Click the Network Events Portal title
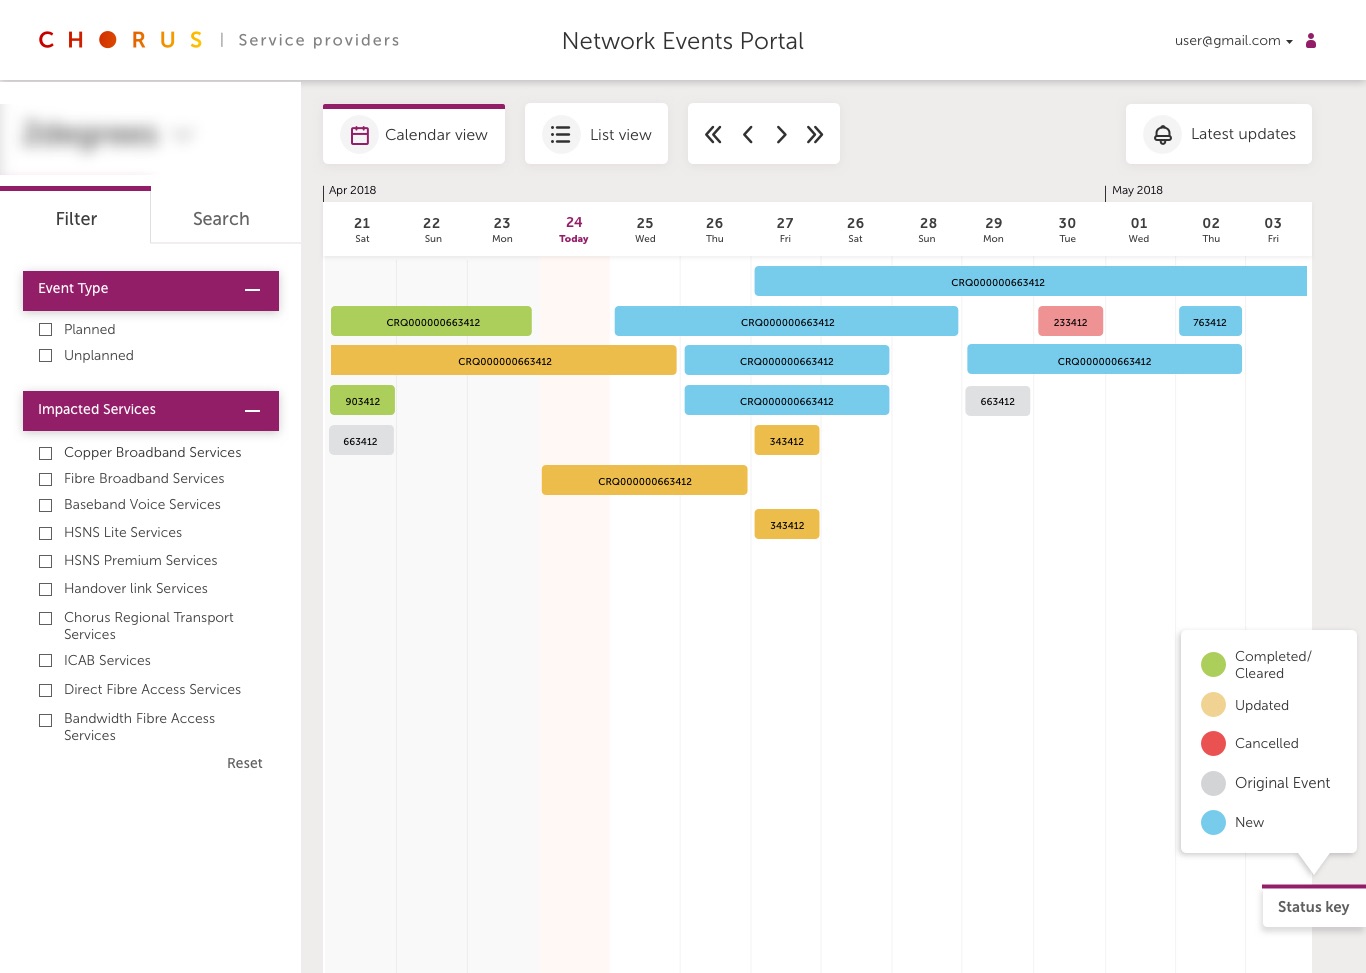 click(x=683, y=41)
